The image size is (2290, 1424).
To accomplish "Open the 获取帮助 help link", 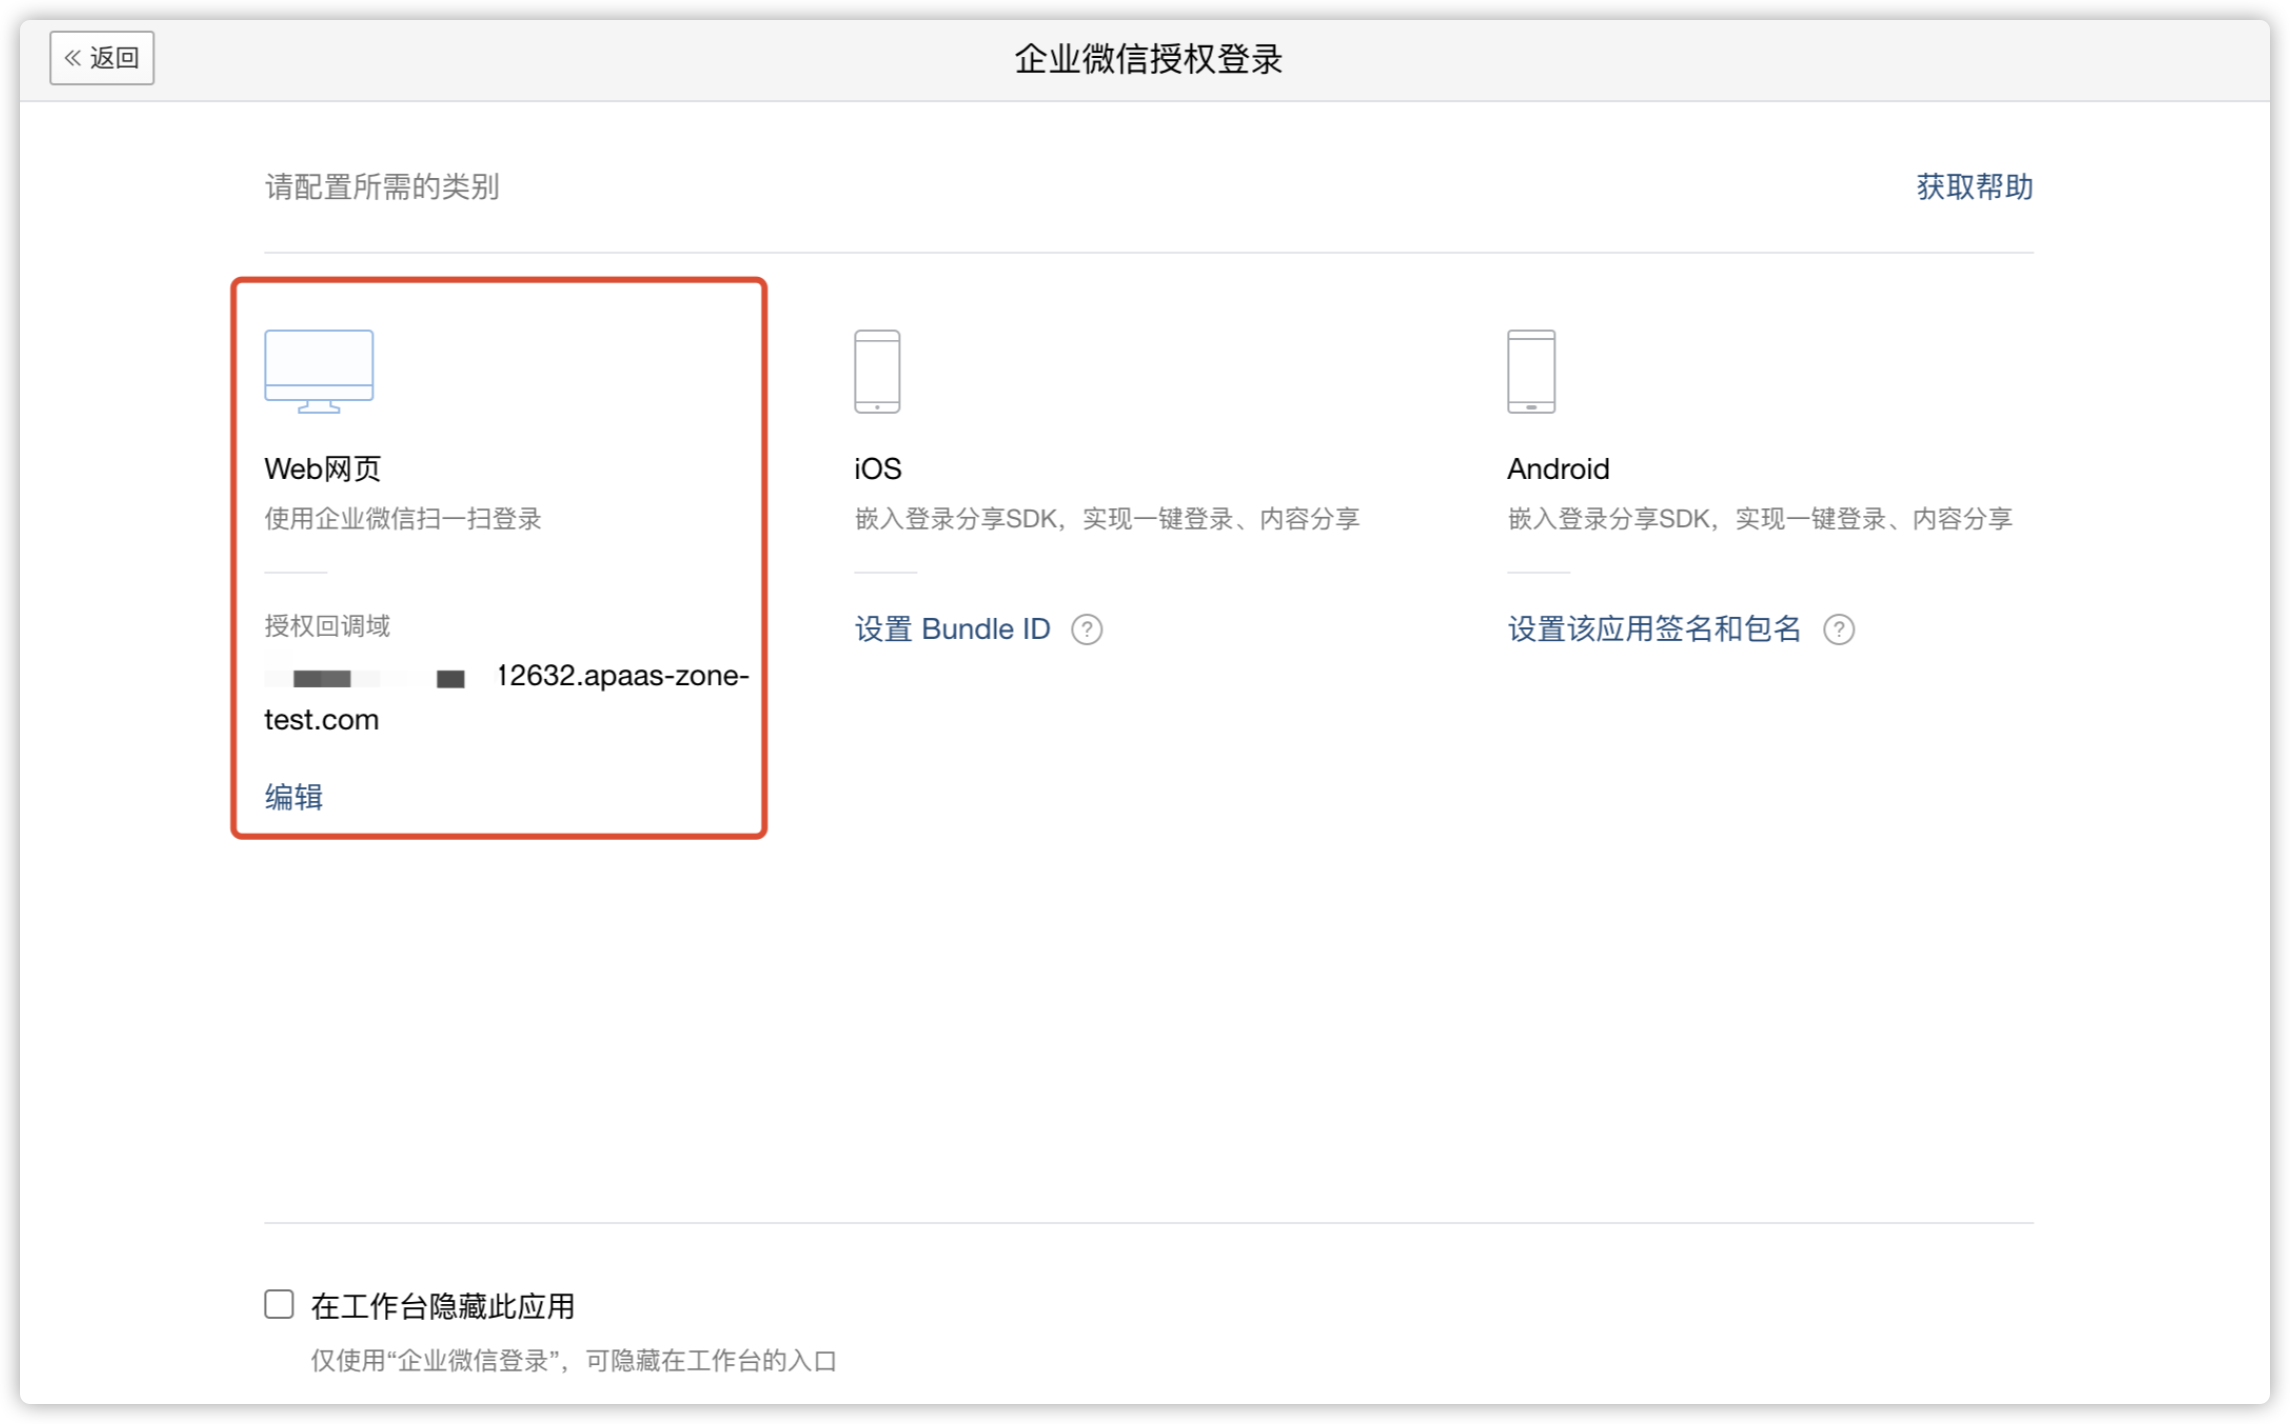I will 1974,186.
